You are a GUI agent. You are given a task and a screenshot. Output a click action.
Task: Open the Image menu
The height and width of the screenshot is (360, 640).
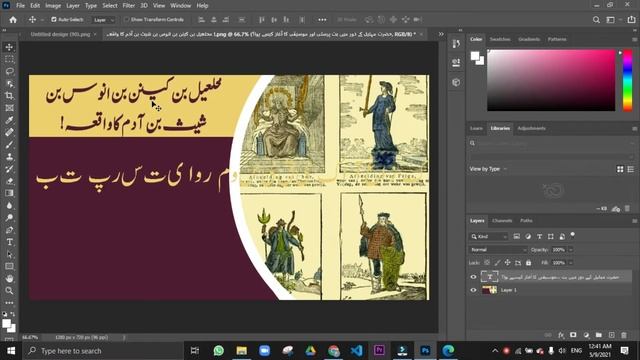click(x=53, y=6)
